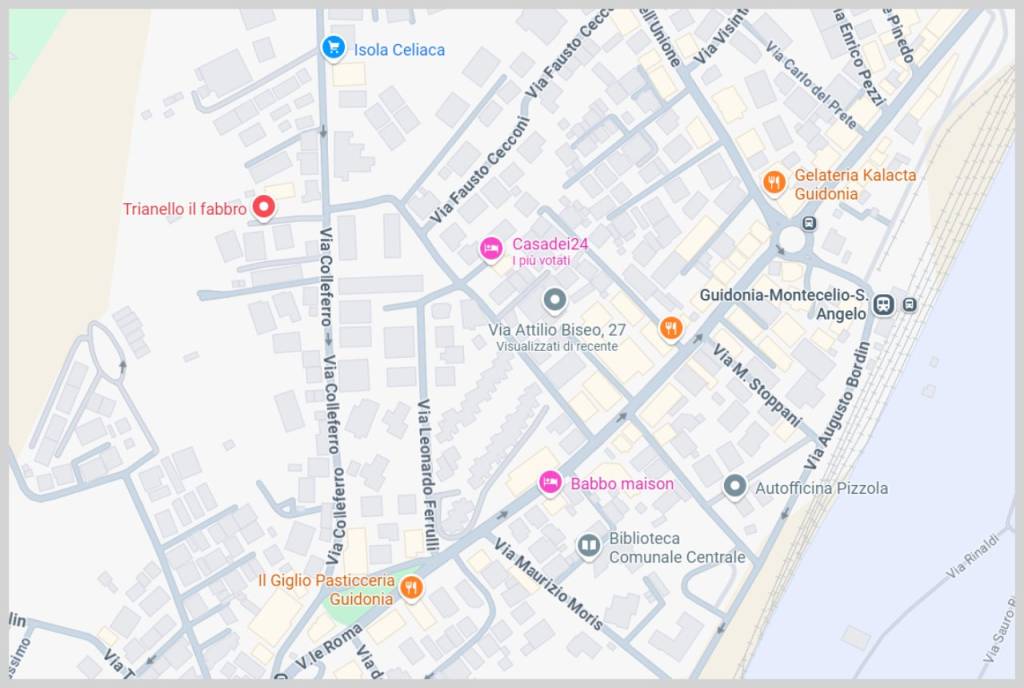1024x688 pixels.
Task: Open the Casadei24 hotel pin
Action: (490, 249)
